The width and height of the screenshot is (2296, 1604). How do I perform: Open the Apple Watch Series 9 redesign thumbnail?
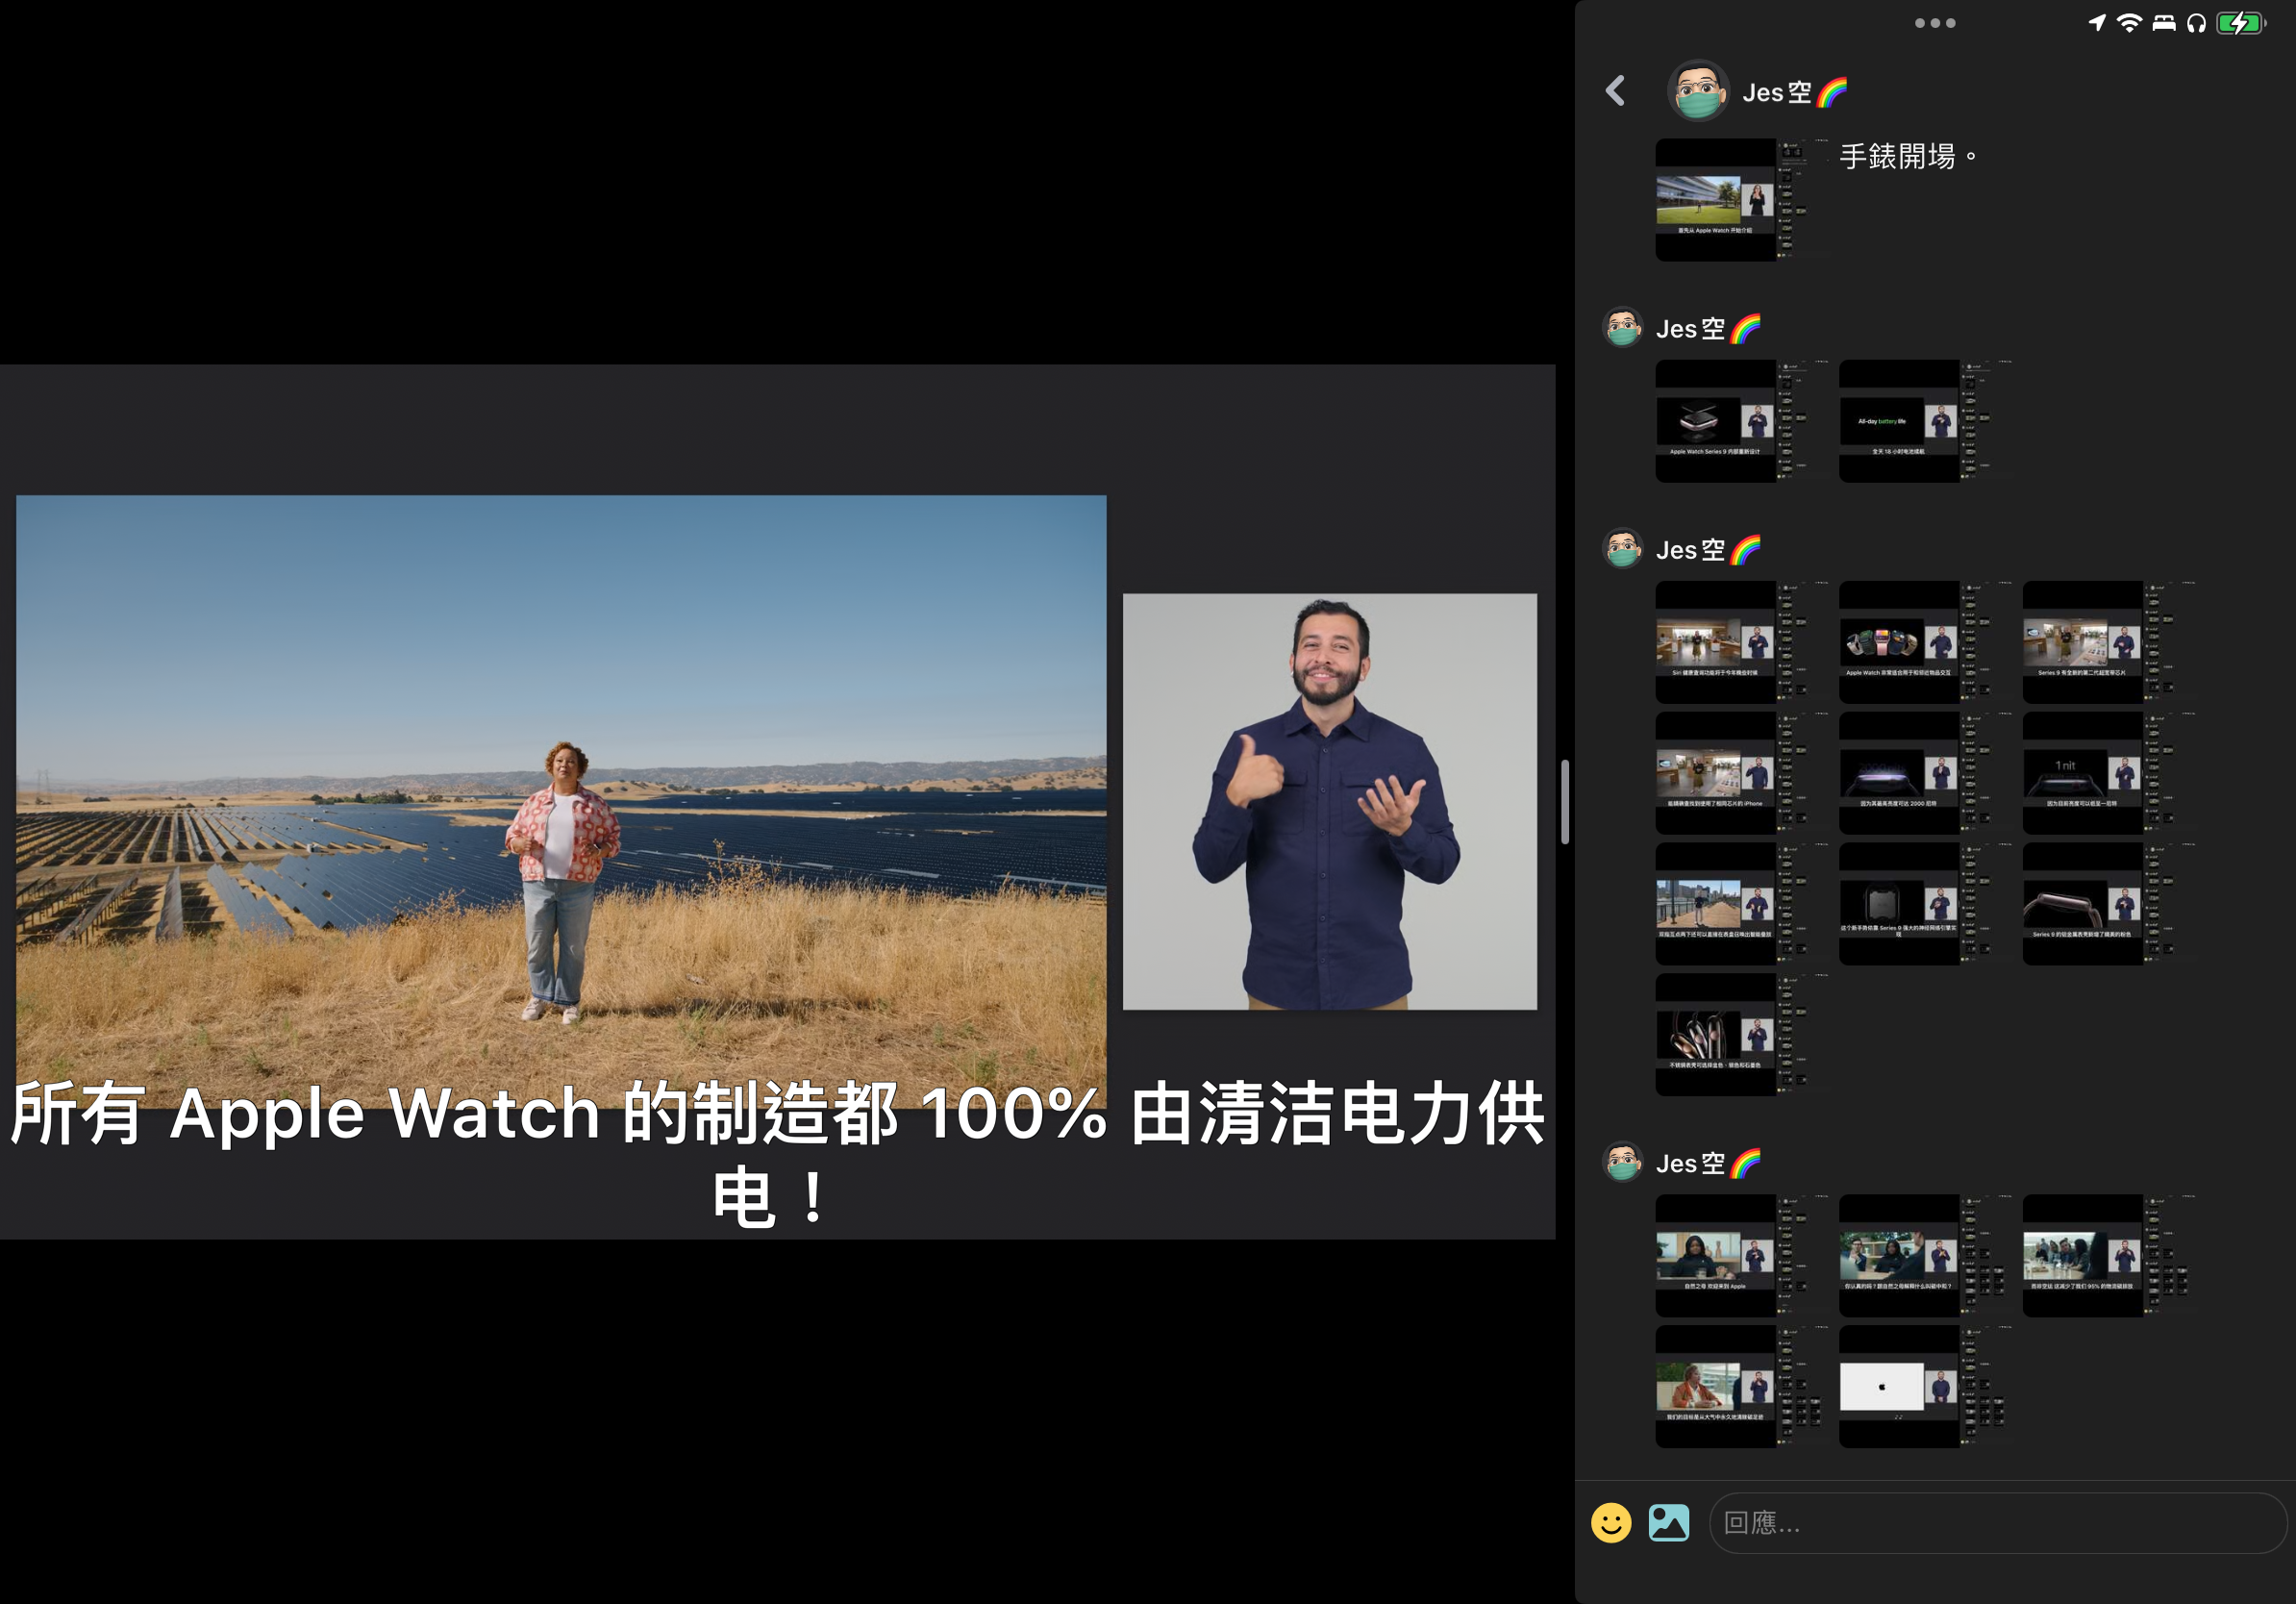click(x=1743, y=421)
